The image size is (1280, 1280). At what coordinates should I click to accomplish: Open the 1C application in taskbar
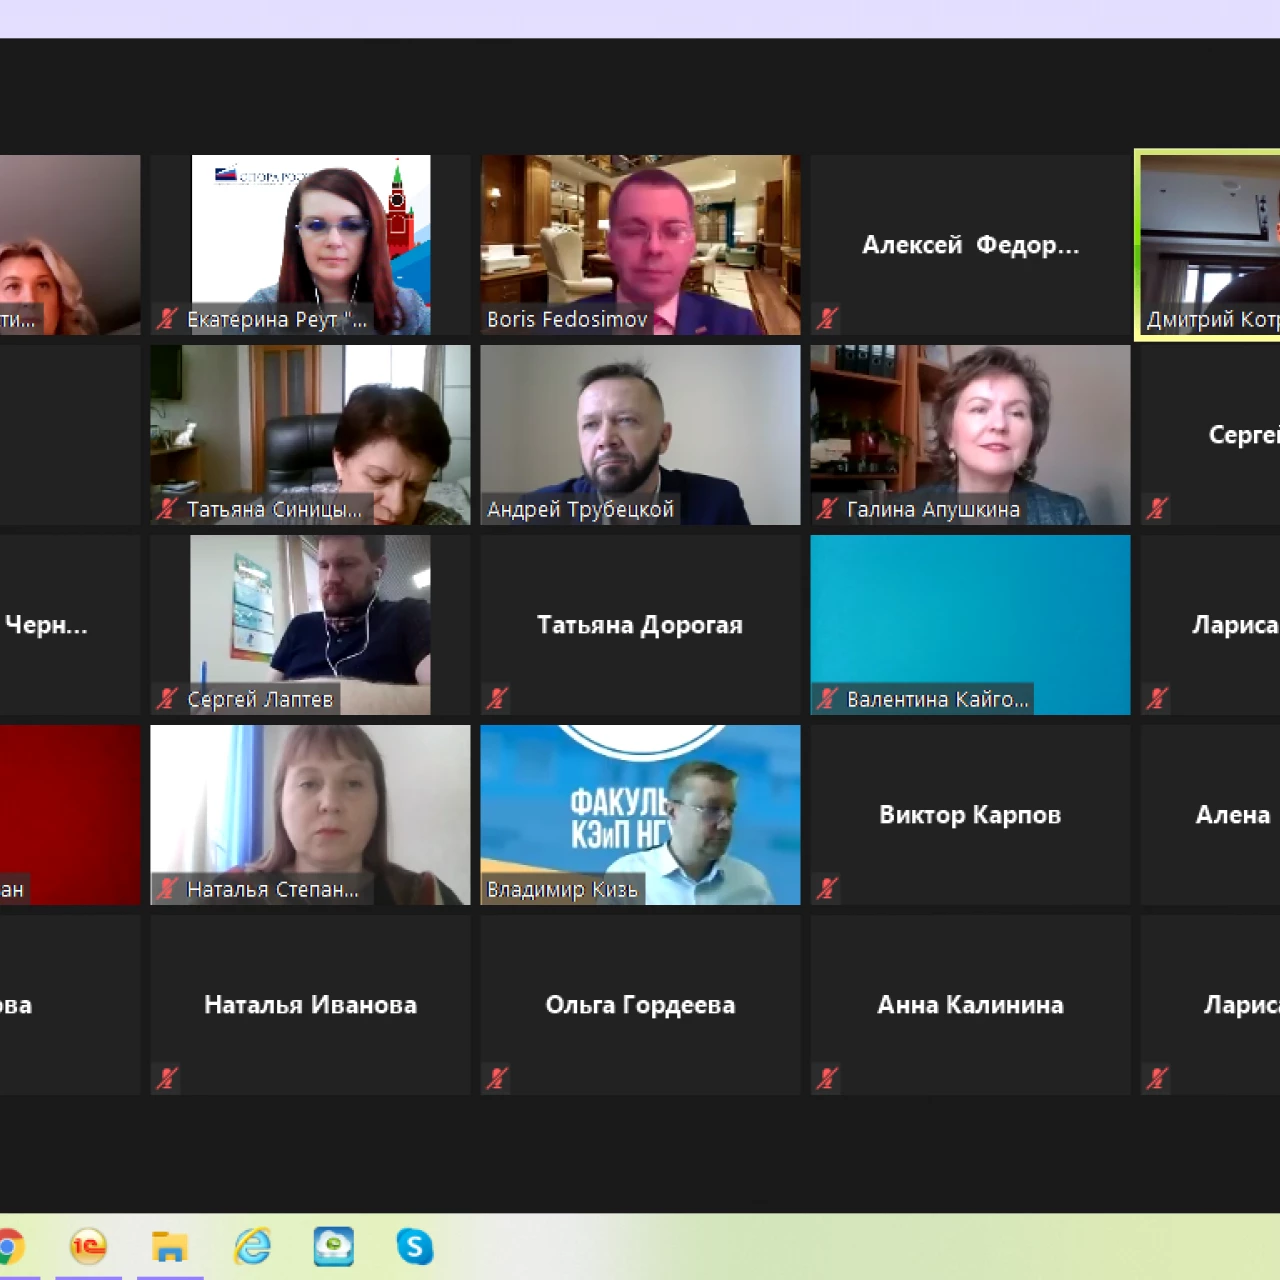88,1247
